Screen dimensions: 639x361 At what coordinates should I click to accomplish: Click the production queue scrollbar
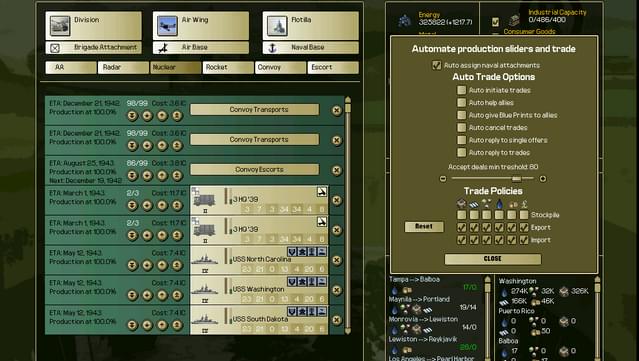click(348, 215)
